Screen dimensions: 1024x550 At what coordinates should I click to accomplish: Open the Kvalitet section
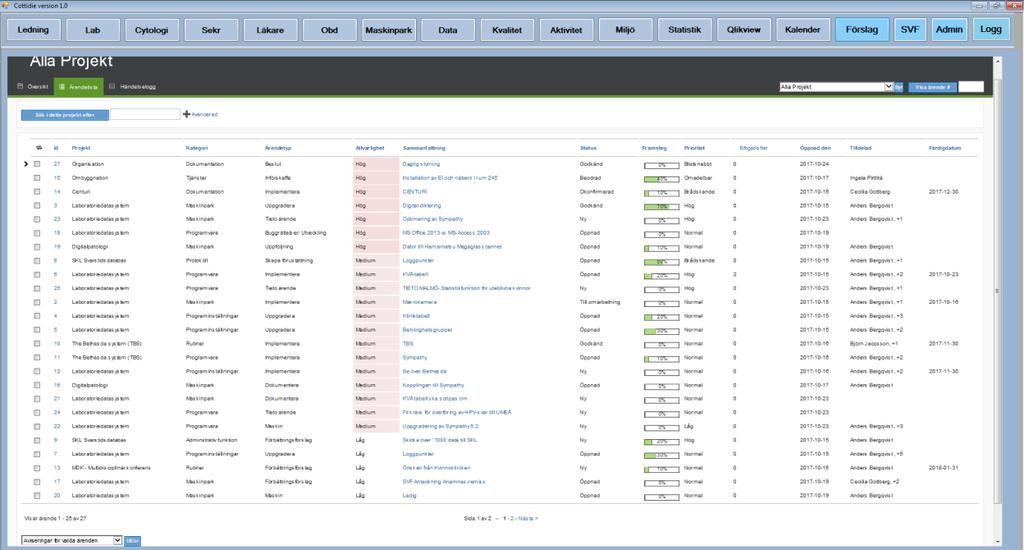[x=507, y=30]
